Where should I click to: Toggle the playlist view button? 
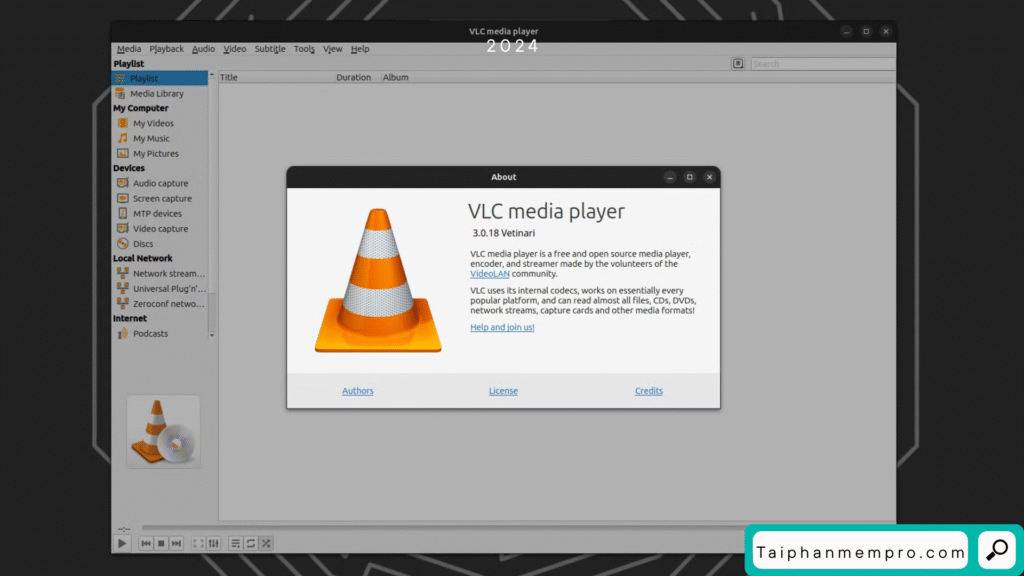236,543
